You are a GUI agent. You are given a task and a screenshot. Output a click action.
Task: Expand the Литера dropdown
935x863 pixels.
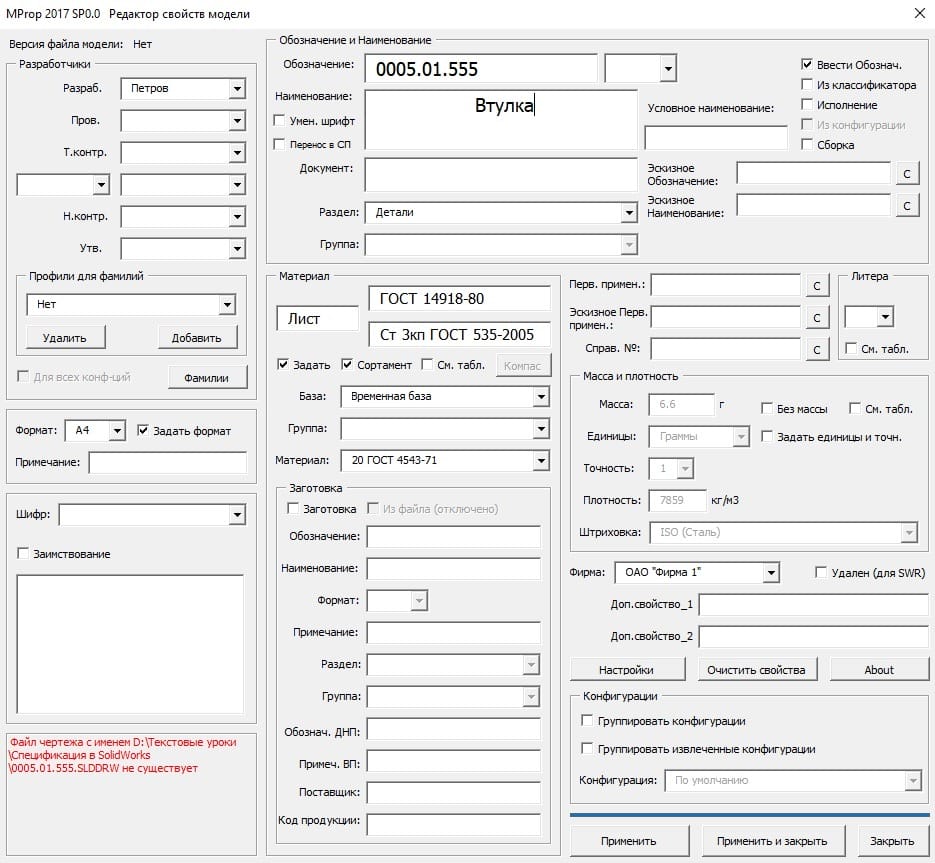tap(886, 317)
